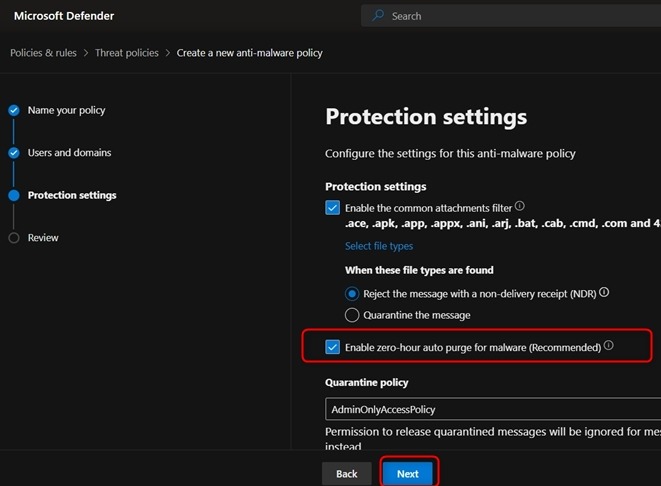Click the Back button
Viewport: 661px width, 486px height.
click(x=347, y=473)
